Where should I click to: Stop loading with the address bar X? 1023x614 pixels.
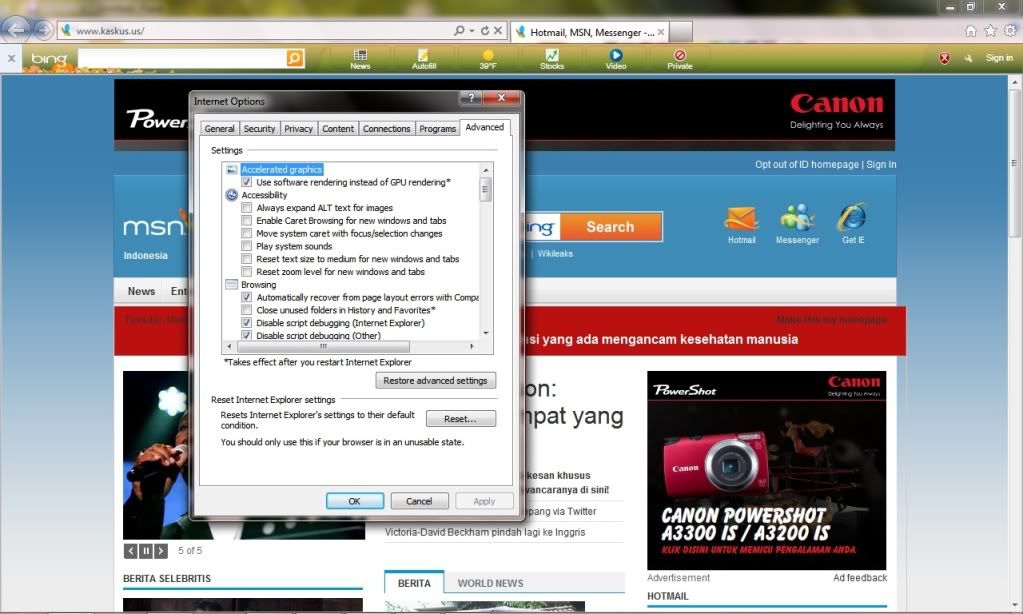click(x=498, y=31)
